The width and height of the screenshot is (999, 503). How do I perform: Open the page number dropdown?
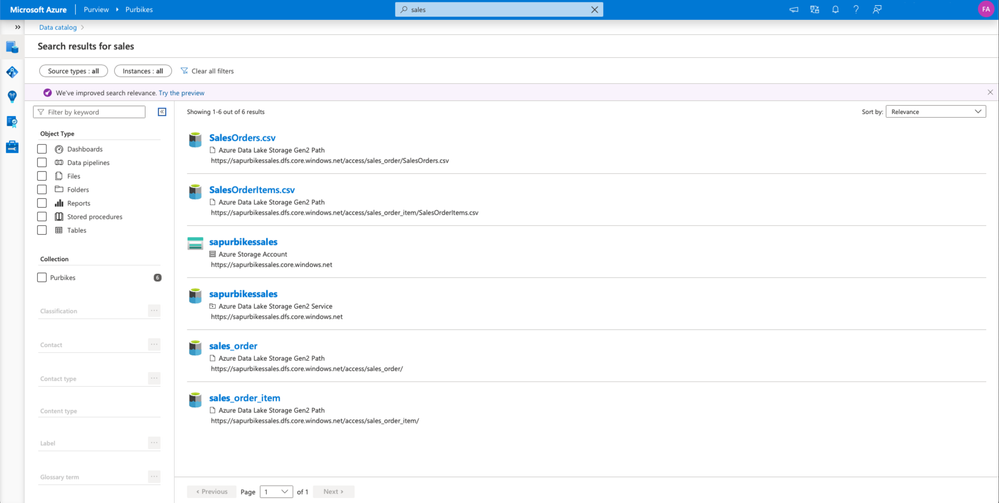pyautogui.click(x=277, y=492)
